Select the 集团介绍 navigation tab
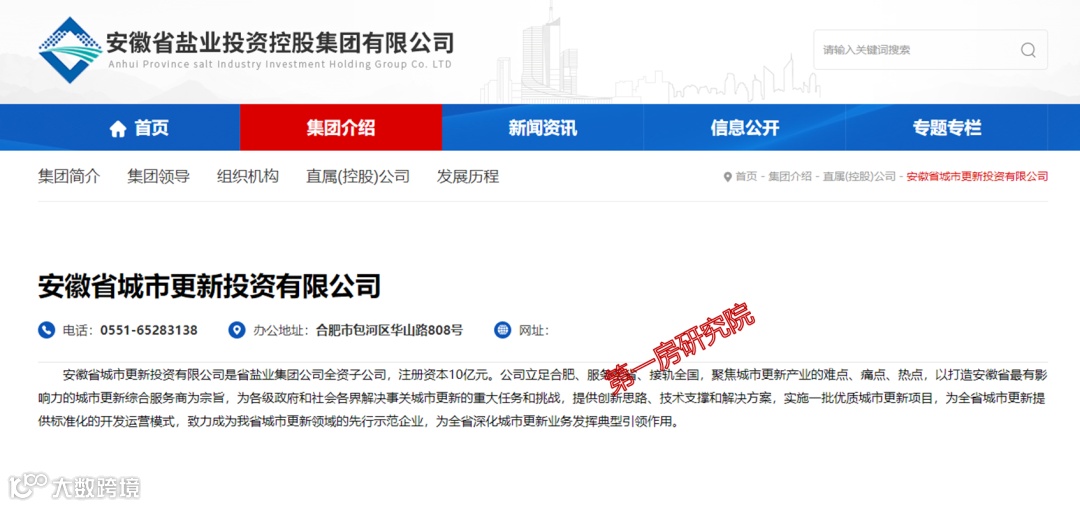Image resolution: width=1080 pixels, height=507 pixels. pyautogui.click(x=340, y=127)
